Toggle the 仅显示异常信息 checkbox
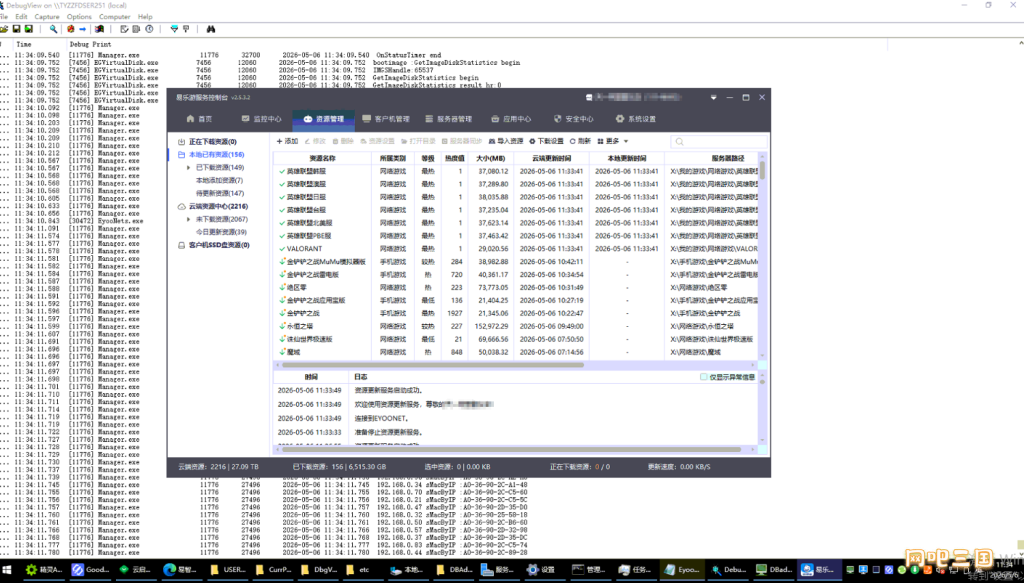 (x=704, y=377)
